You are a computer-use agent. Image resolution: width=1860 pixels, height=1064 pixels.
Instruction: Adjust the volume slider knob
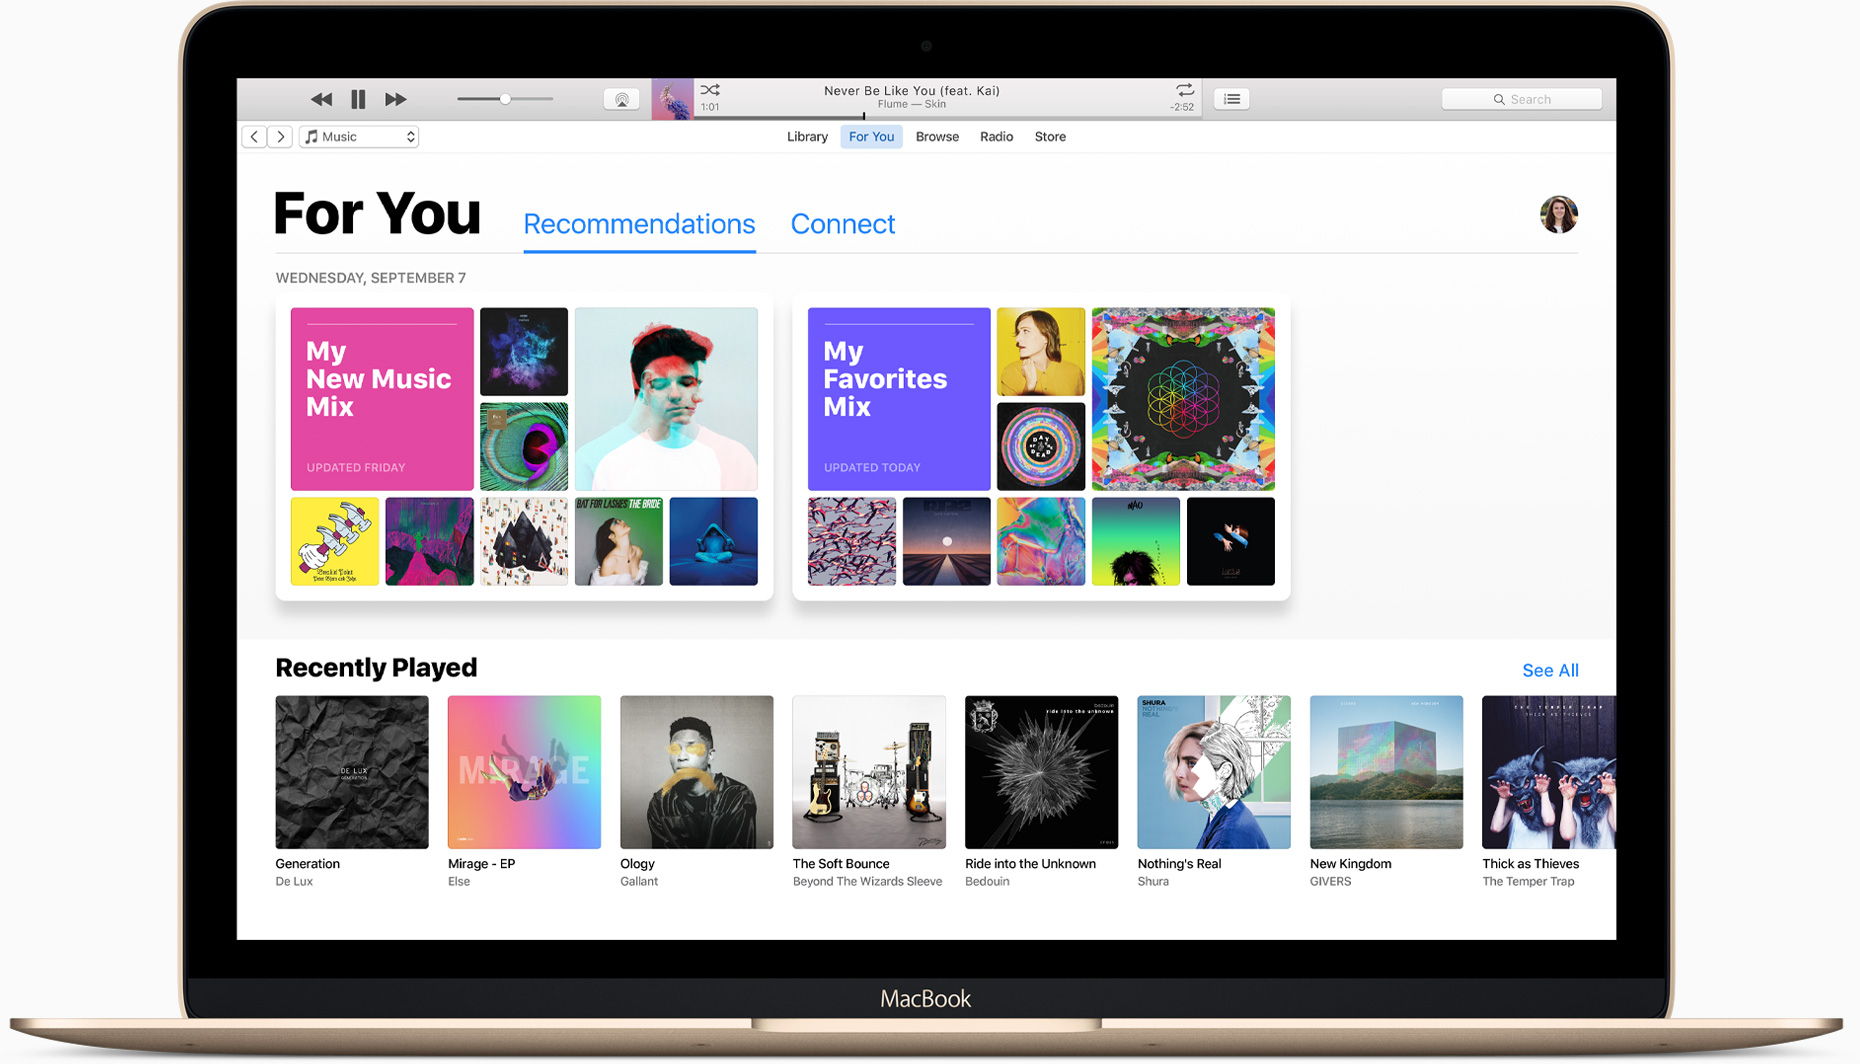point(505,99)
